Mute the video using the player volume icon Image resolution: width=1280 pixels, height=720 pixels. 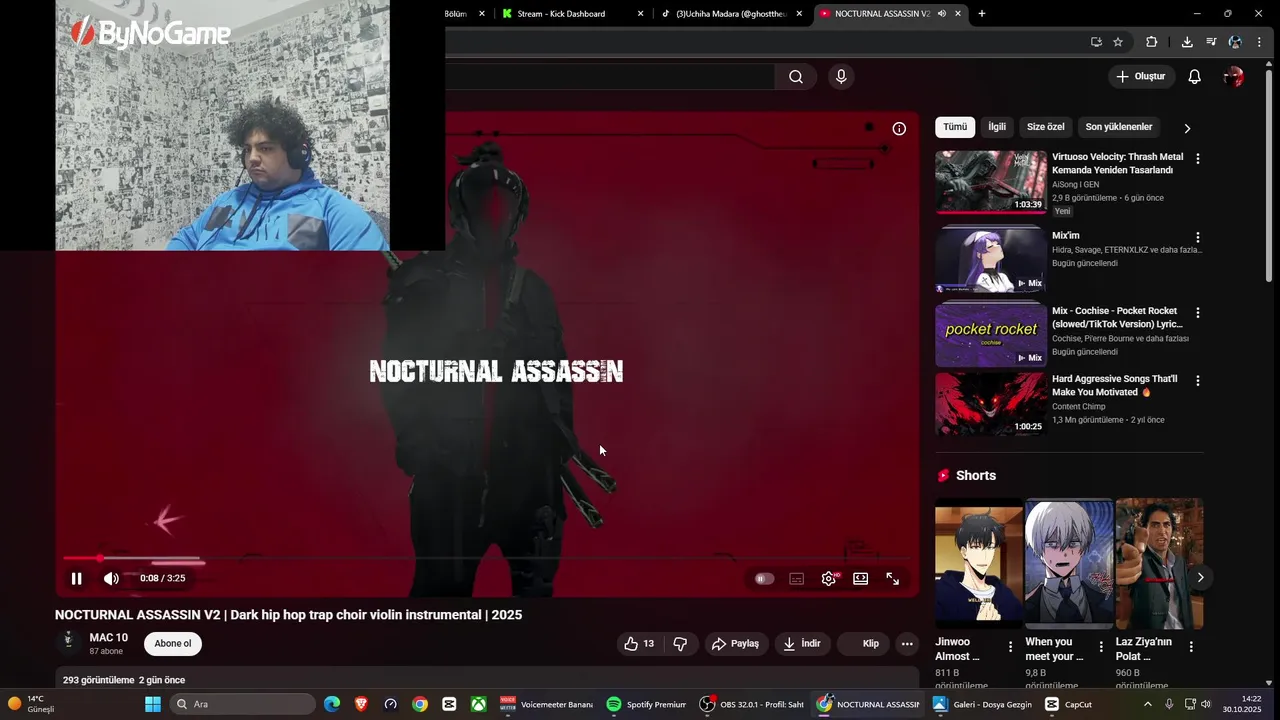click(x=111, y=578)
